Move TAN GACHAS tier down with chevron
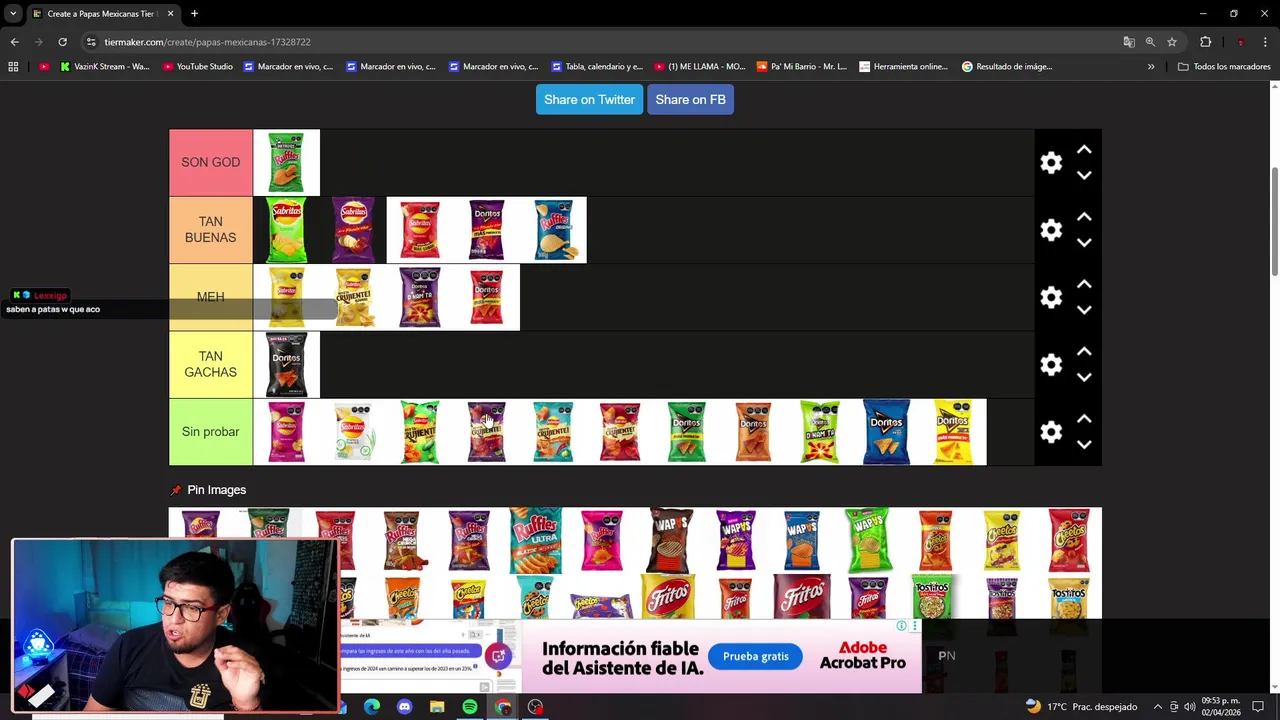 pyautogui.click(x=1084, y=377)
